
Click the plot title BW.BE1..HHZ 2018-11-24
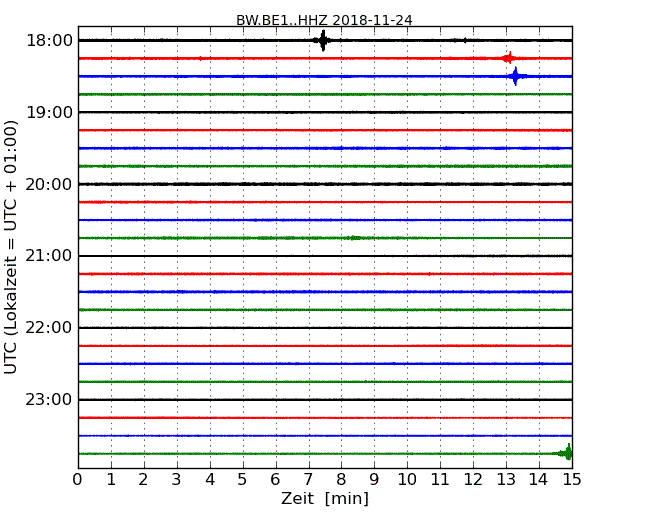click(x=324, y=20)
